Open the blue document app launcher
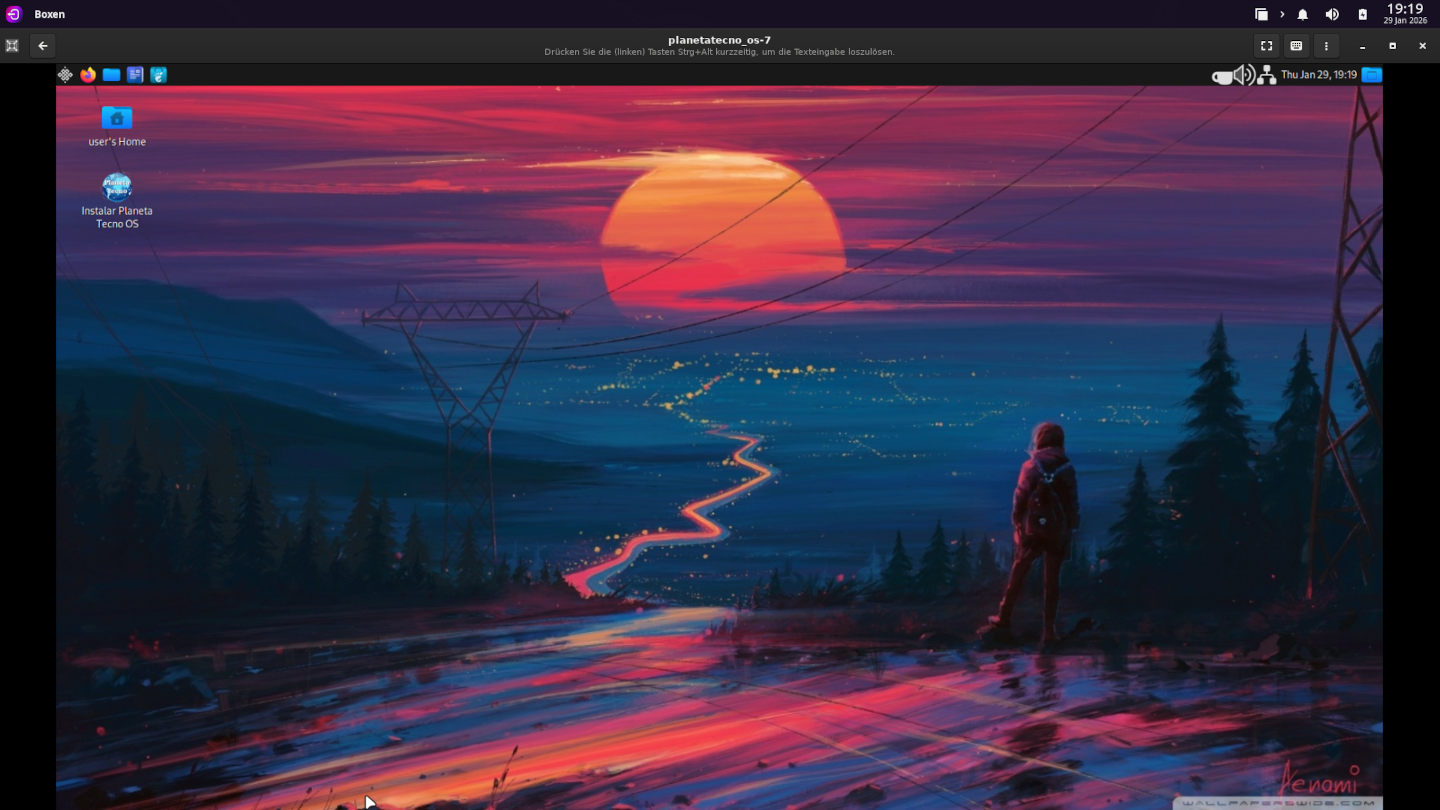1440x810 pixels. (135, 75)
